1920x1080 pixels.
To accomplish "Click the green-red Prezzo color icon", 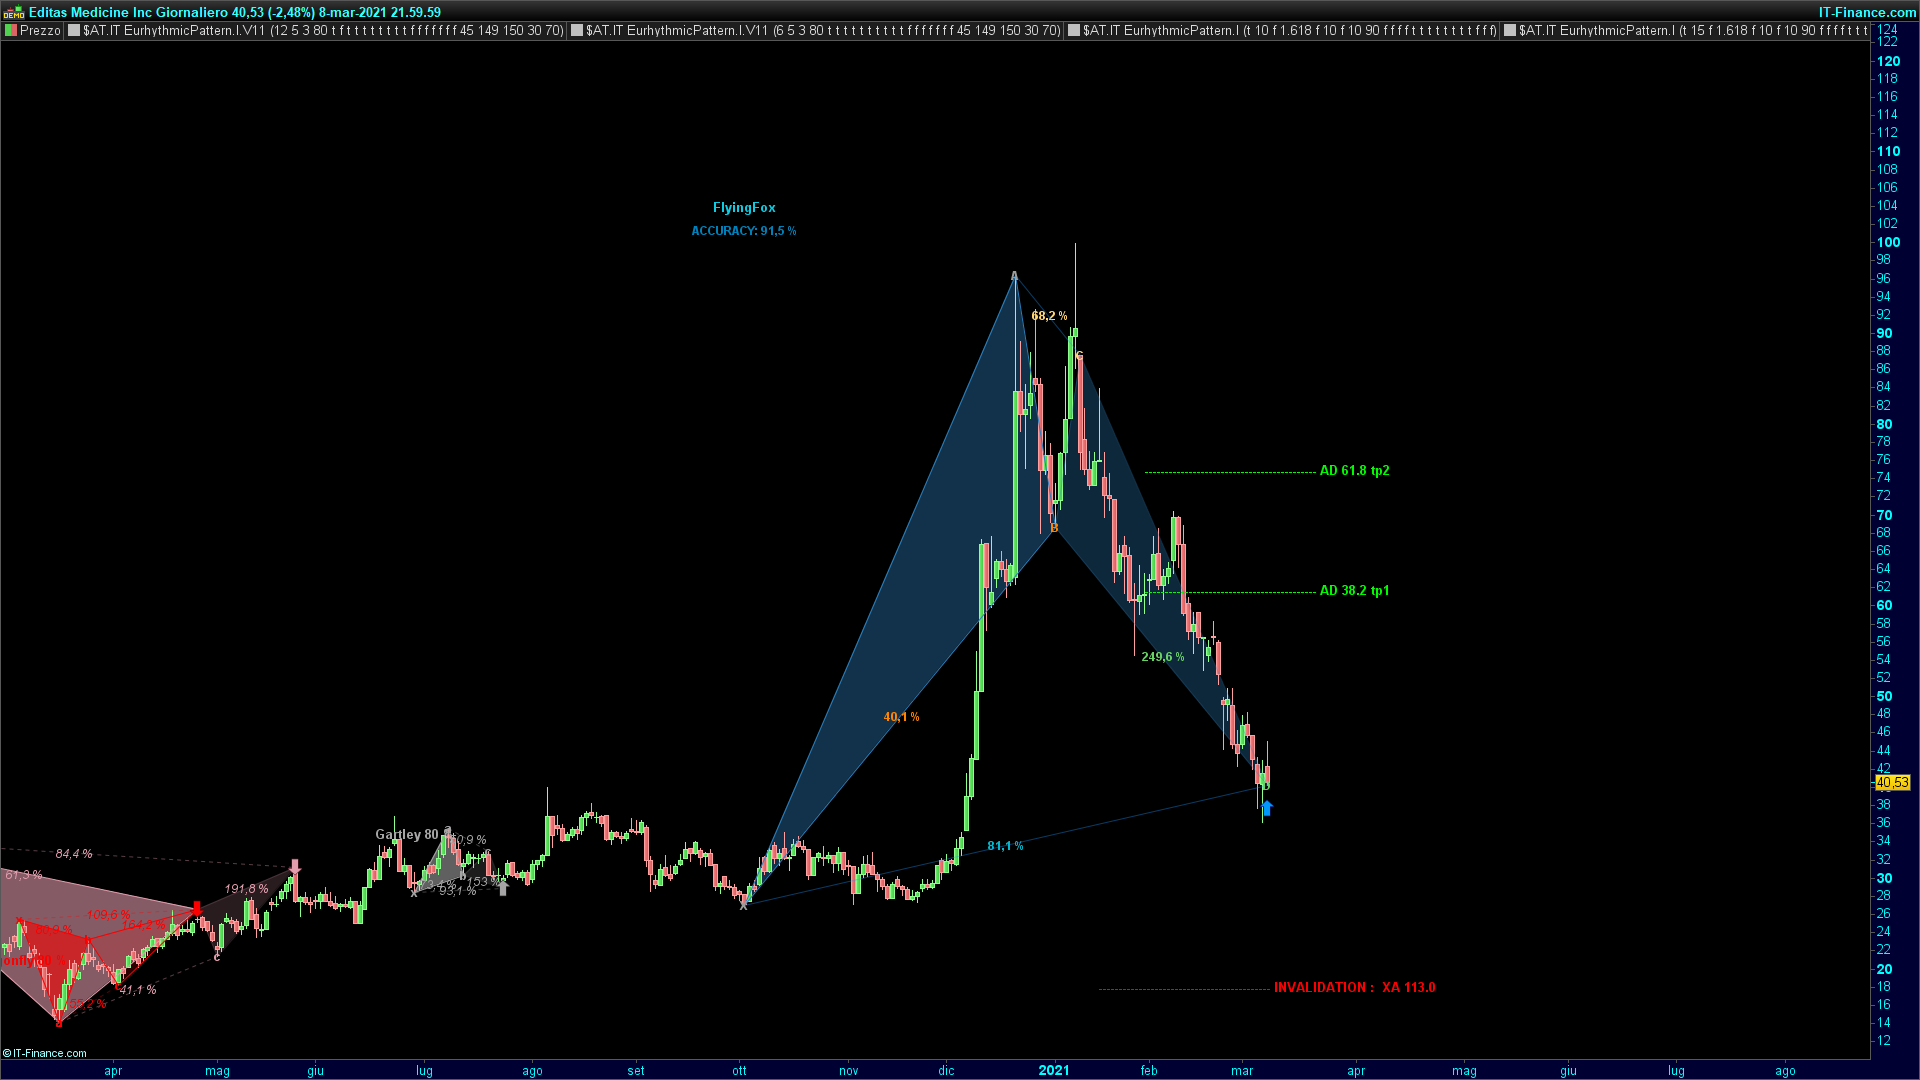I will (11, 31).
